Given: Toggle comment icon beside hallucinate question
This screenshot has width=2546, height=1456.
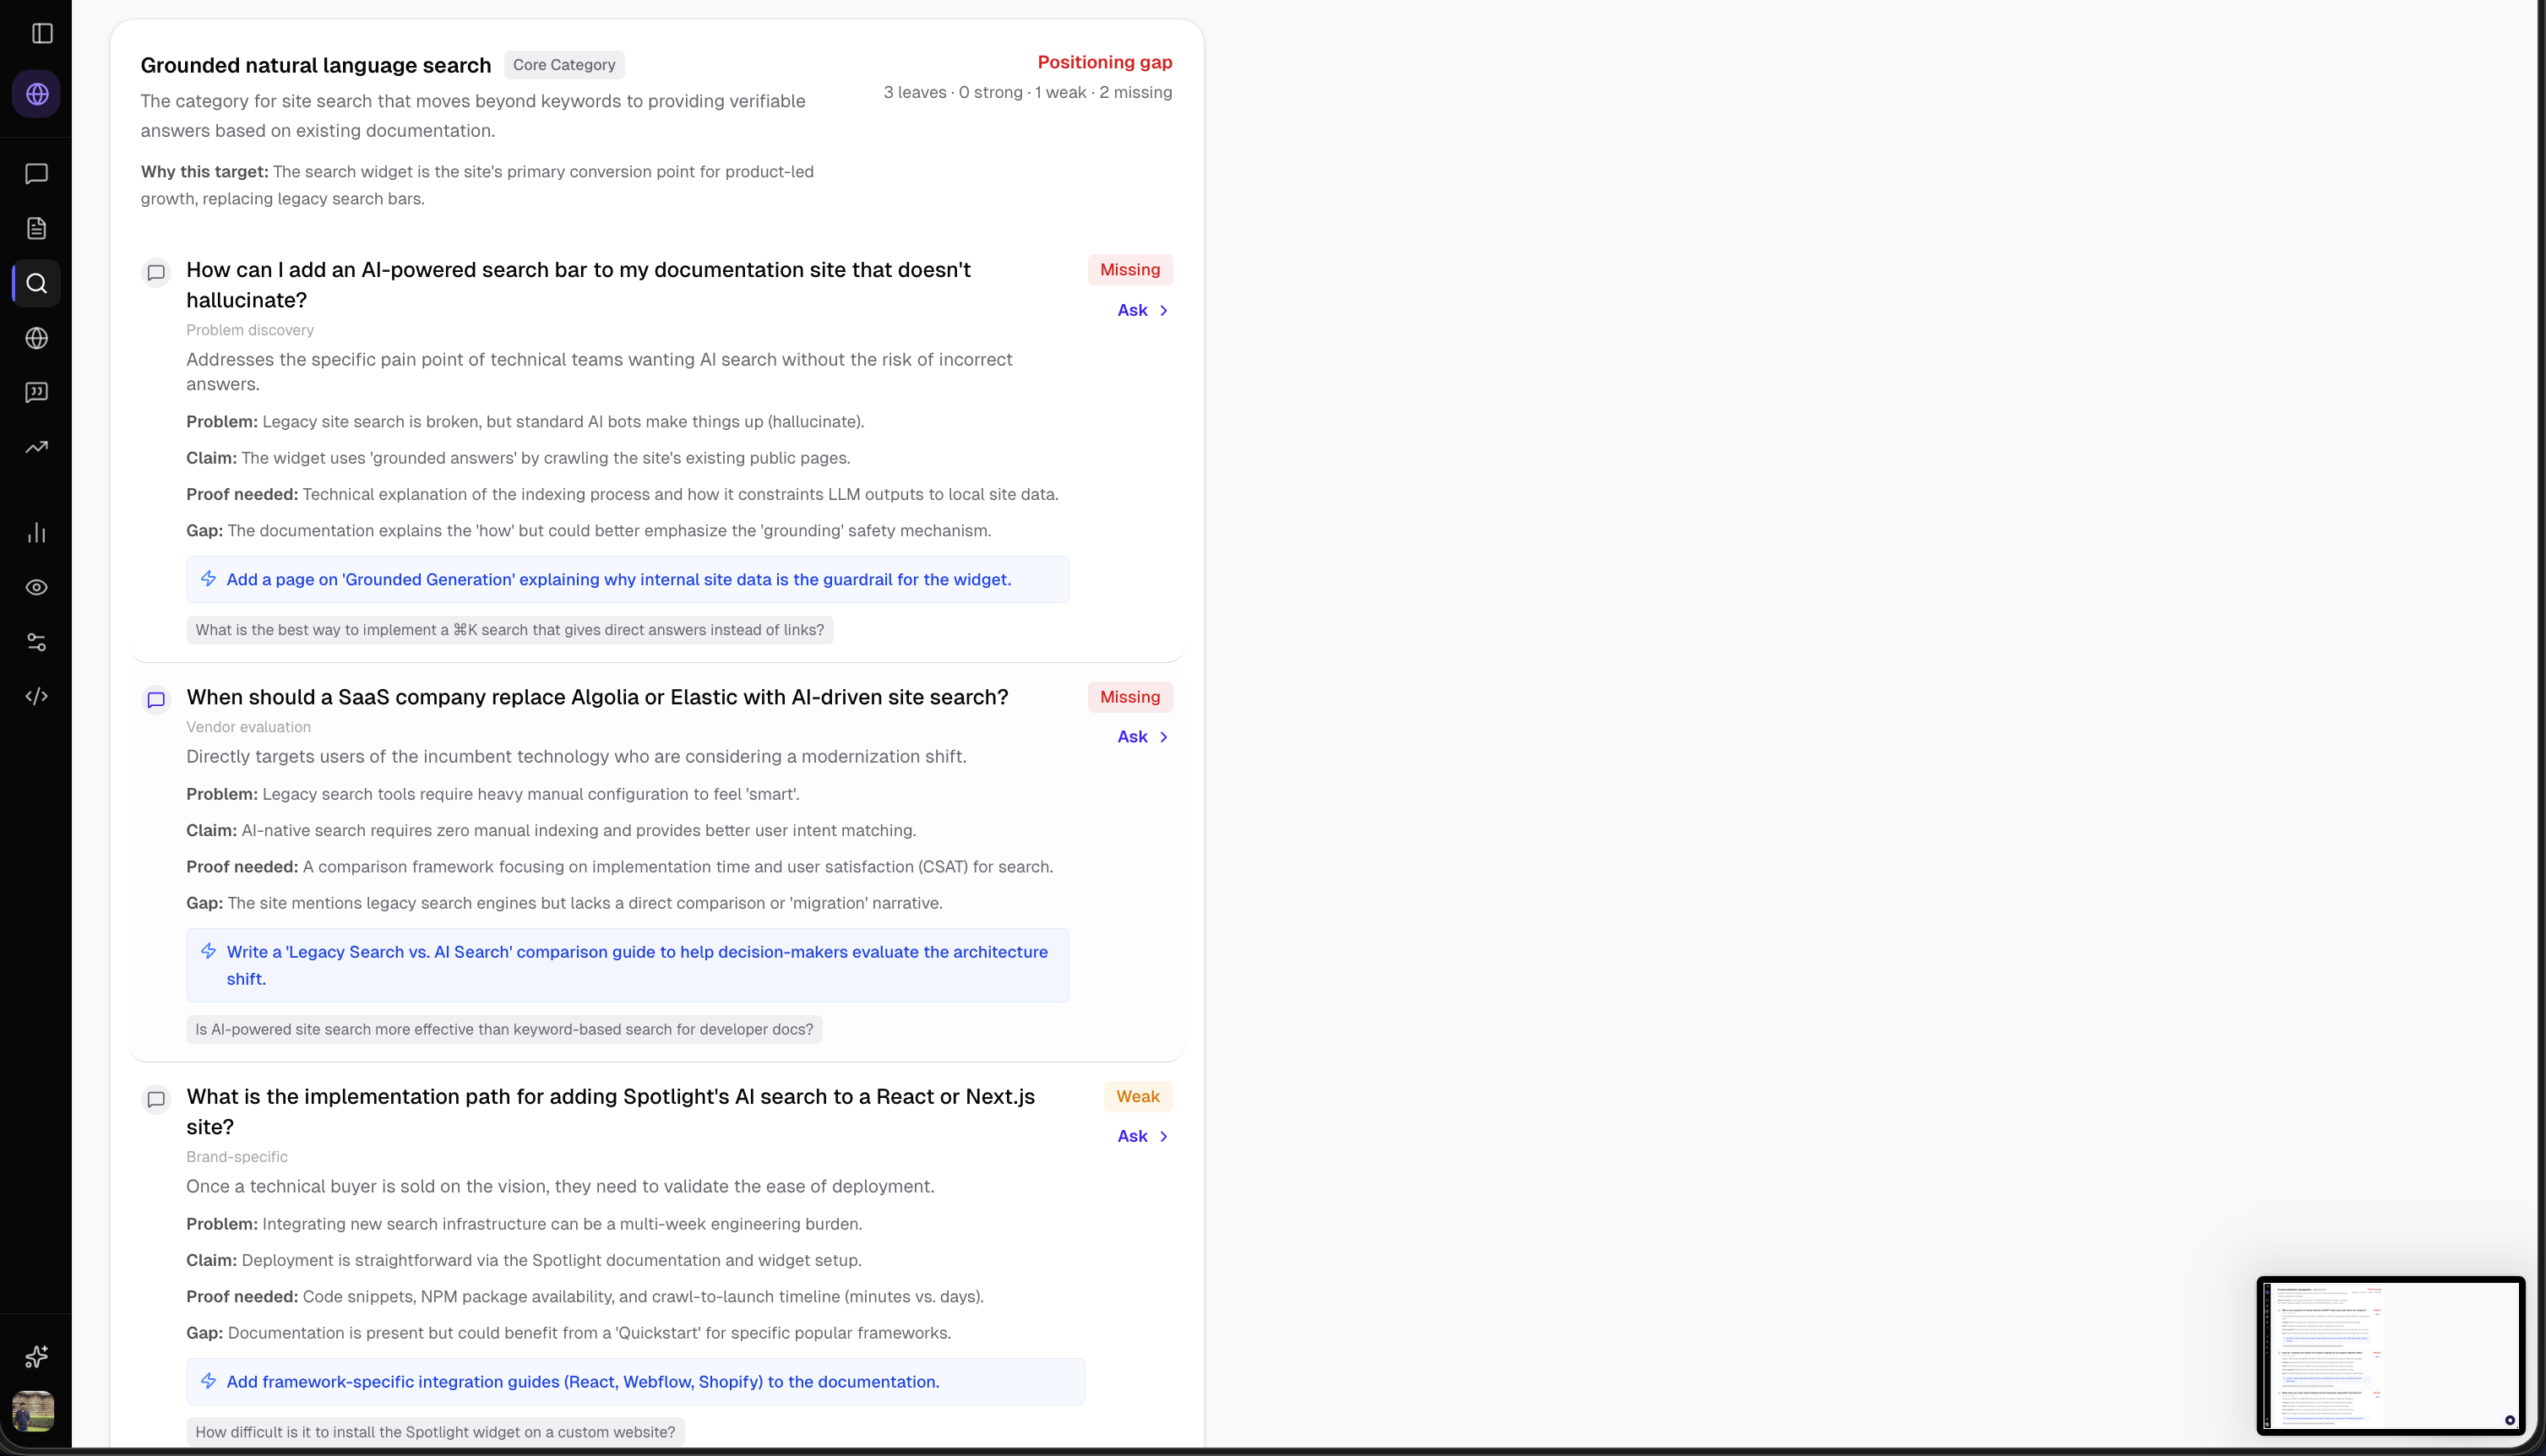Looking at the screenshot, I should 156,272.
